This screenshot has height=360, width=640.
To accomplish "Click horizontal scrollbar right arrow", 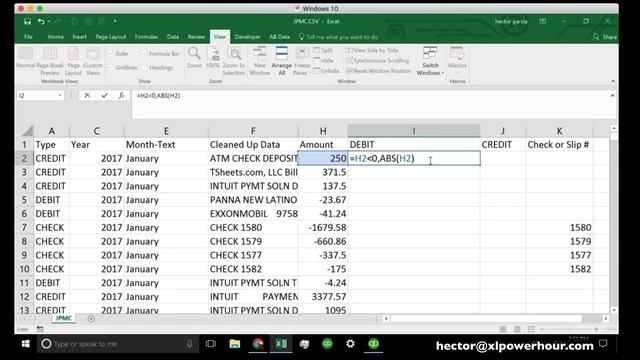I will pyautogui.click(x=606, y=318).
